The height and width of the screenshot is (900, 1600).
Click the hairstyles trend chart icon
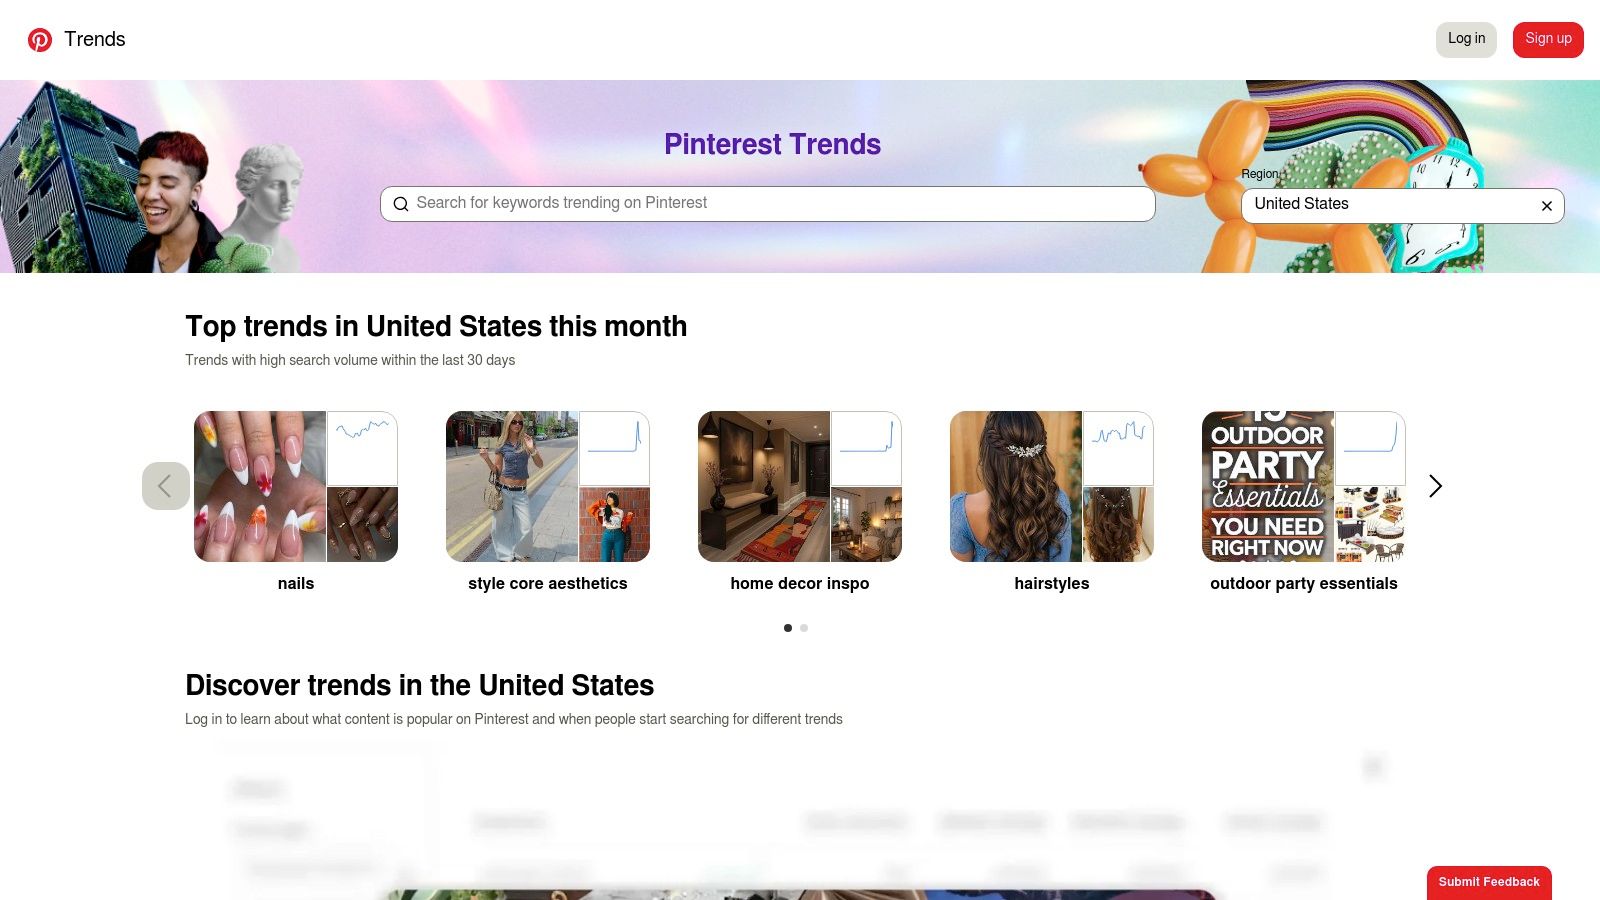(x=1118, y=449)
